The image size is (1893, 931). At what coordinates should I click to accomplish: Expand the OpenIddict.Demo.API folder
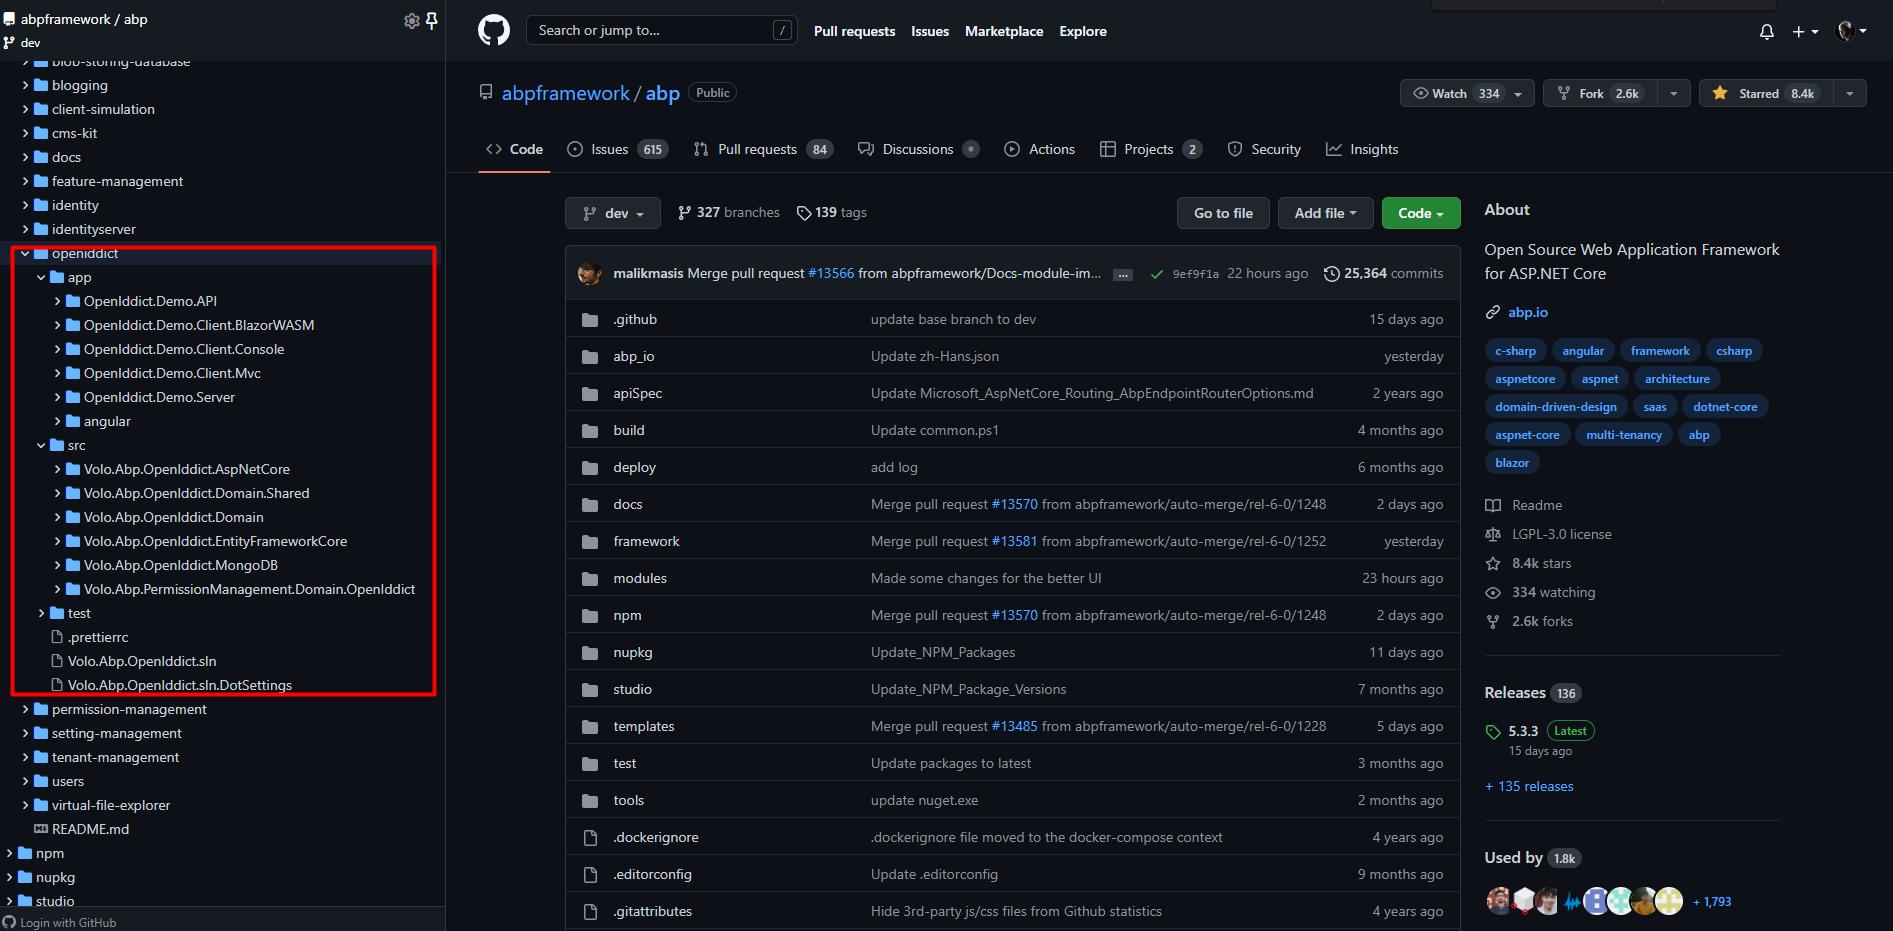point(57,301)
